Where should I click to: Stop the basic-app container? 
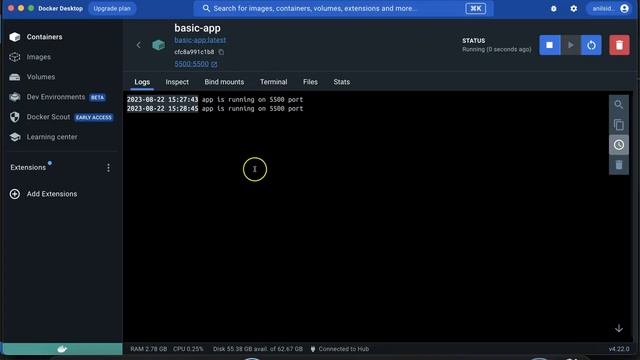click(x=549, y=45)
